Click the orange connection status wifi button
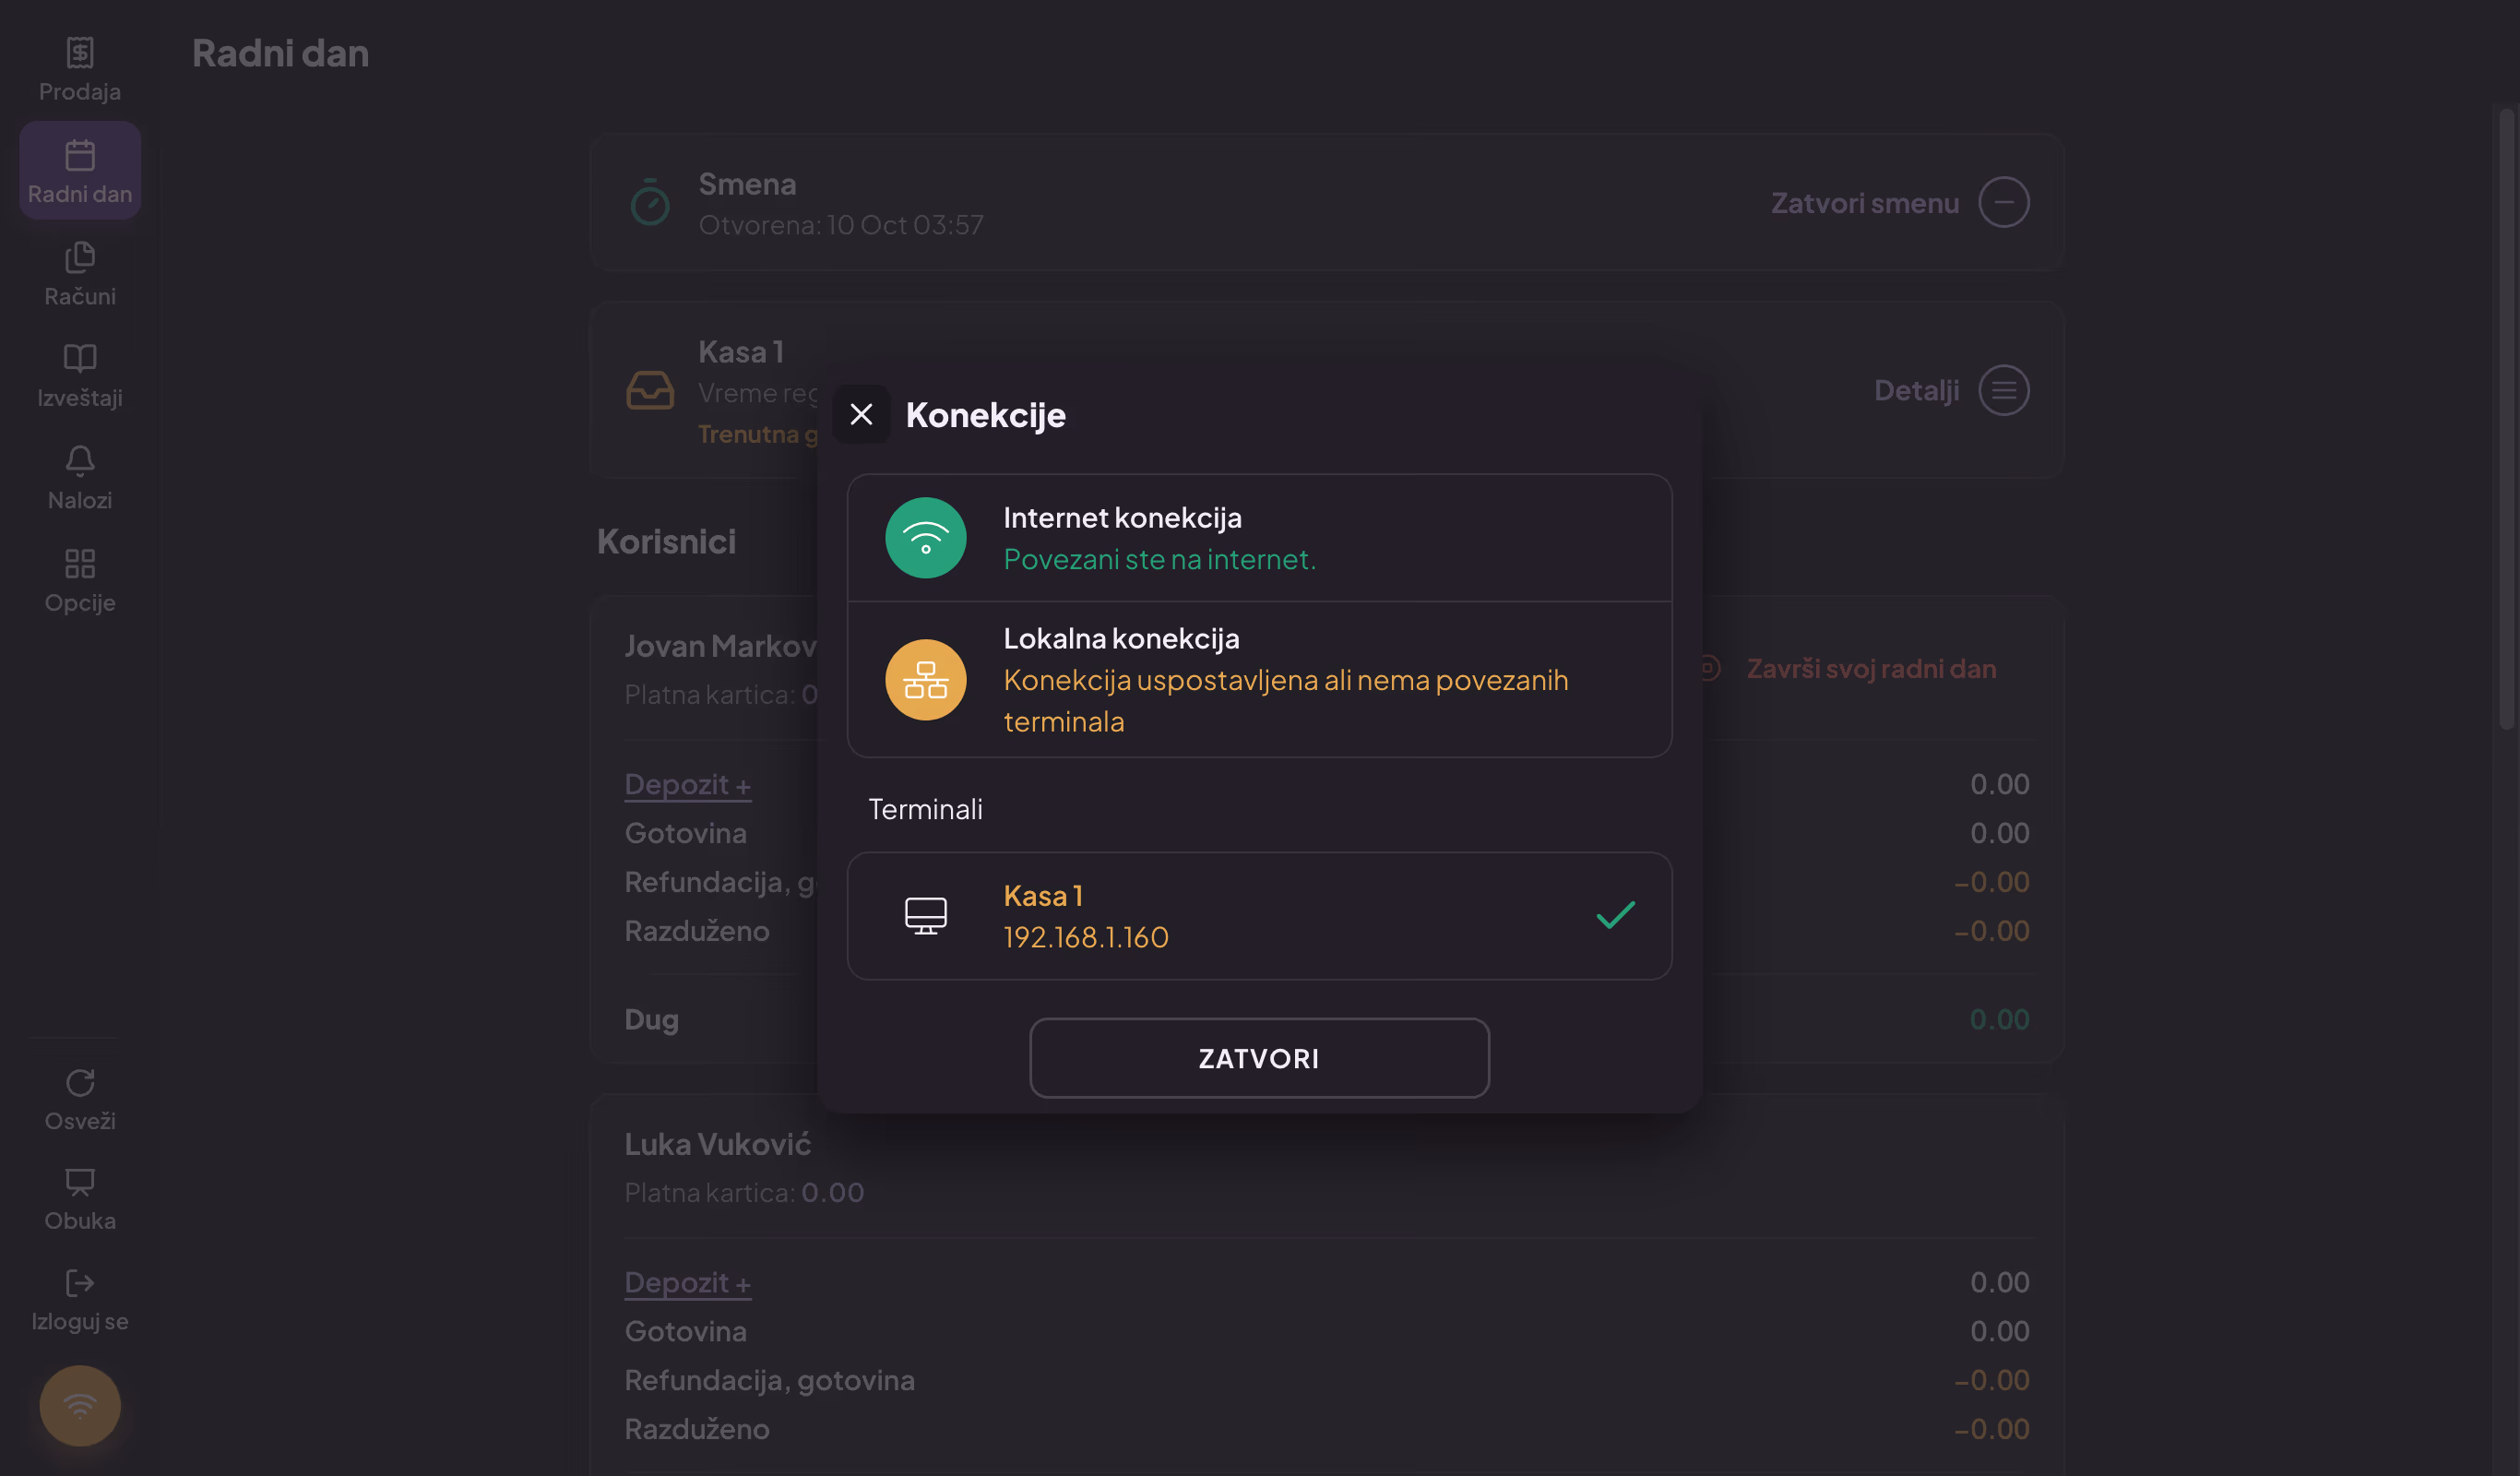This screenshot has width=2520, height=1476. pos(80,1406)
